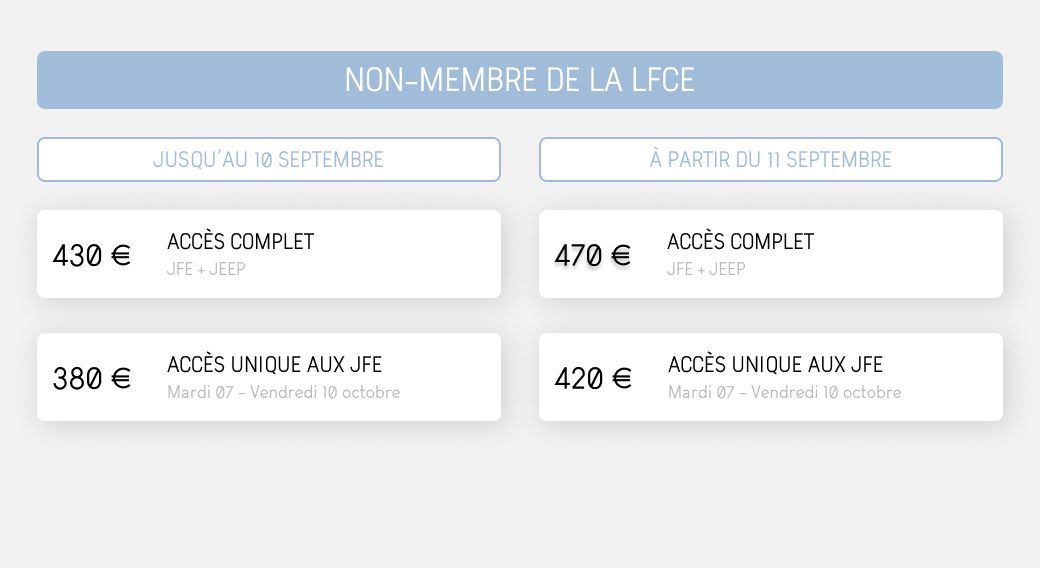Choose the 420 € Accès Unique aux JFE card
Viewport: 1040px width, 568px height.
coord(771,377)
